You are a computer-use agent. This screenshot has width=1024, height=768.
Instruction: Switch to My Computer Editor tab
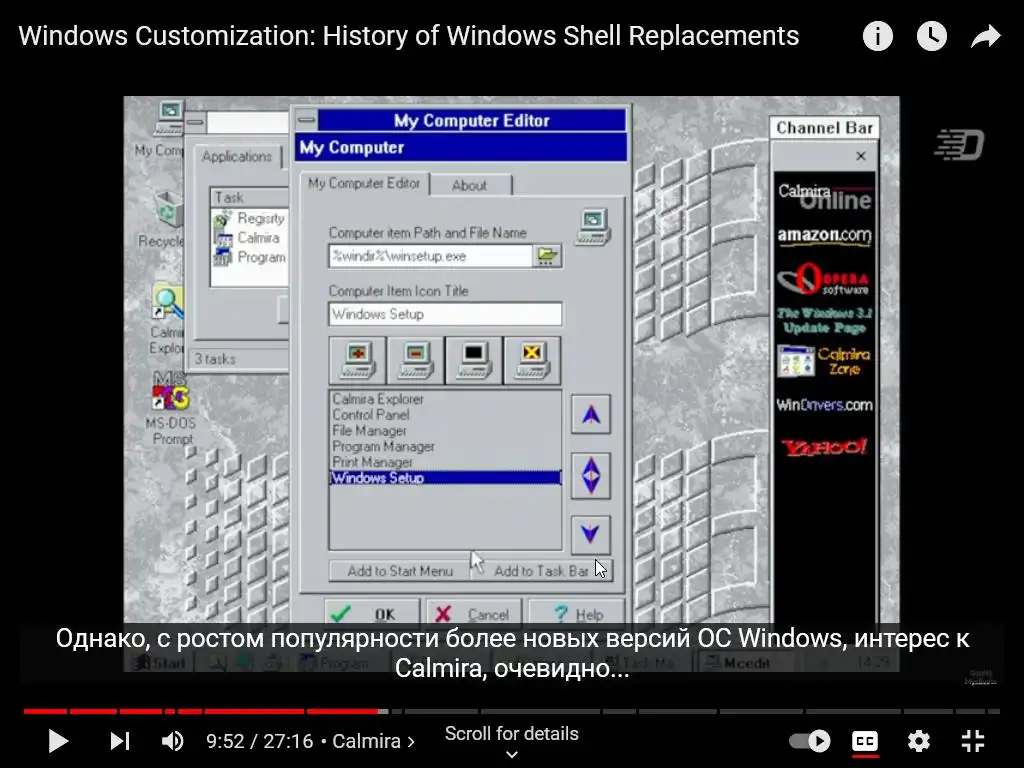(x=364, y=184)
